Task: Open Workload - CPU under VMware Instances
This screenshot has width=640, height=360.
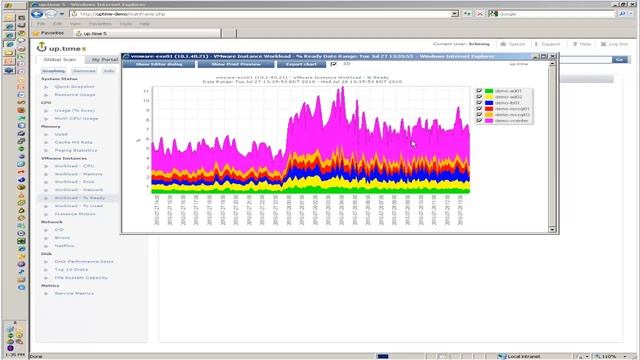Action: 74,166
